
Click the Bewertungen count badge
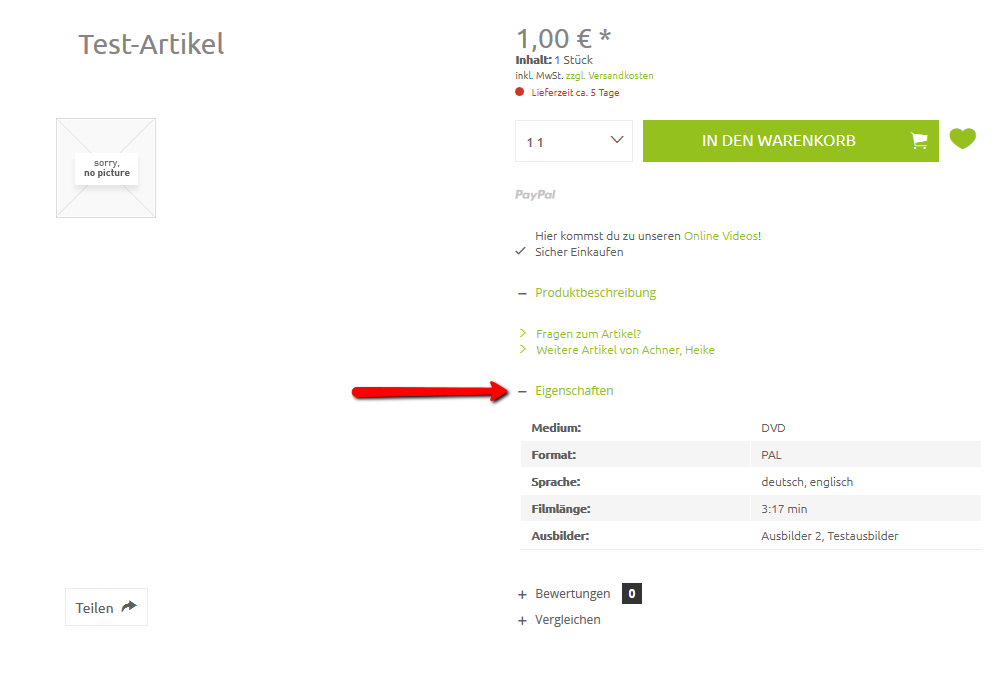(631, 594)
